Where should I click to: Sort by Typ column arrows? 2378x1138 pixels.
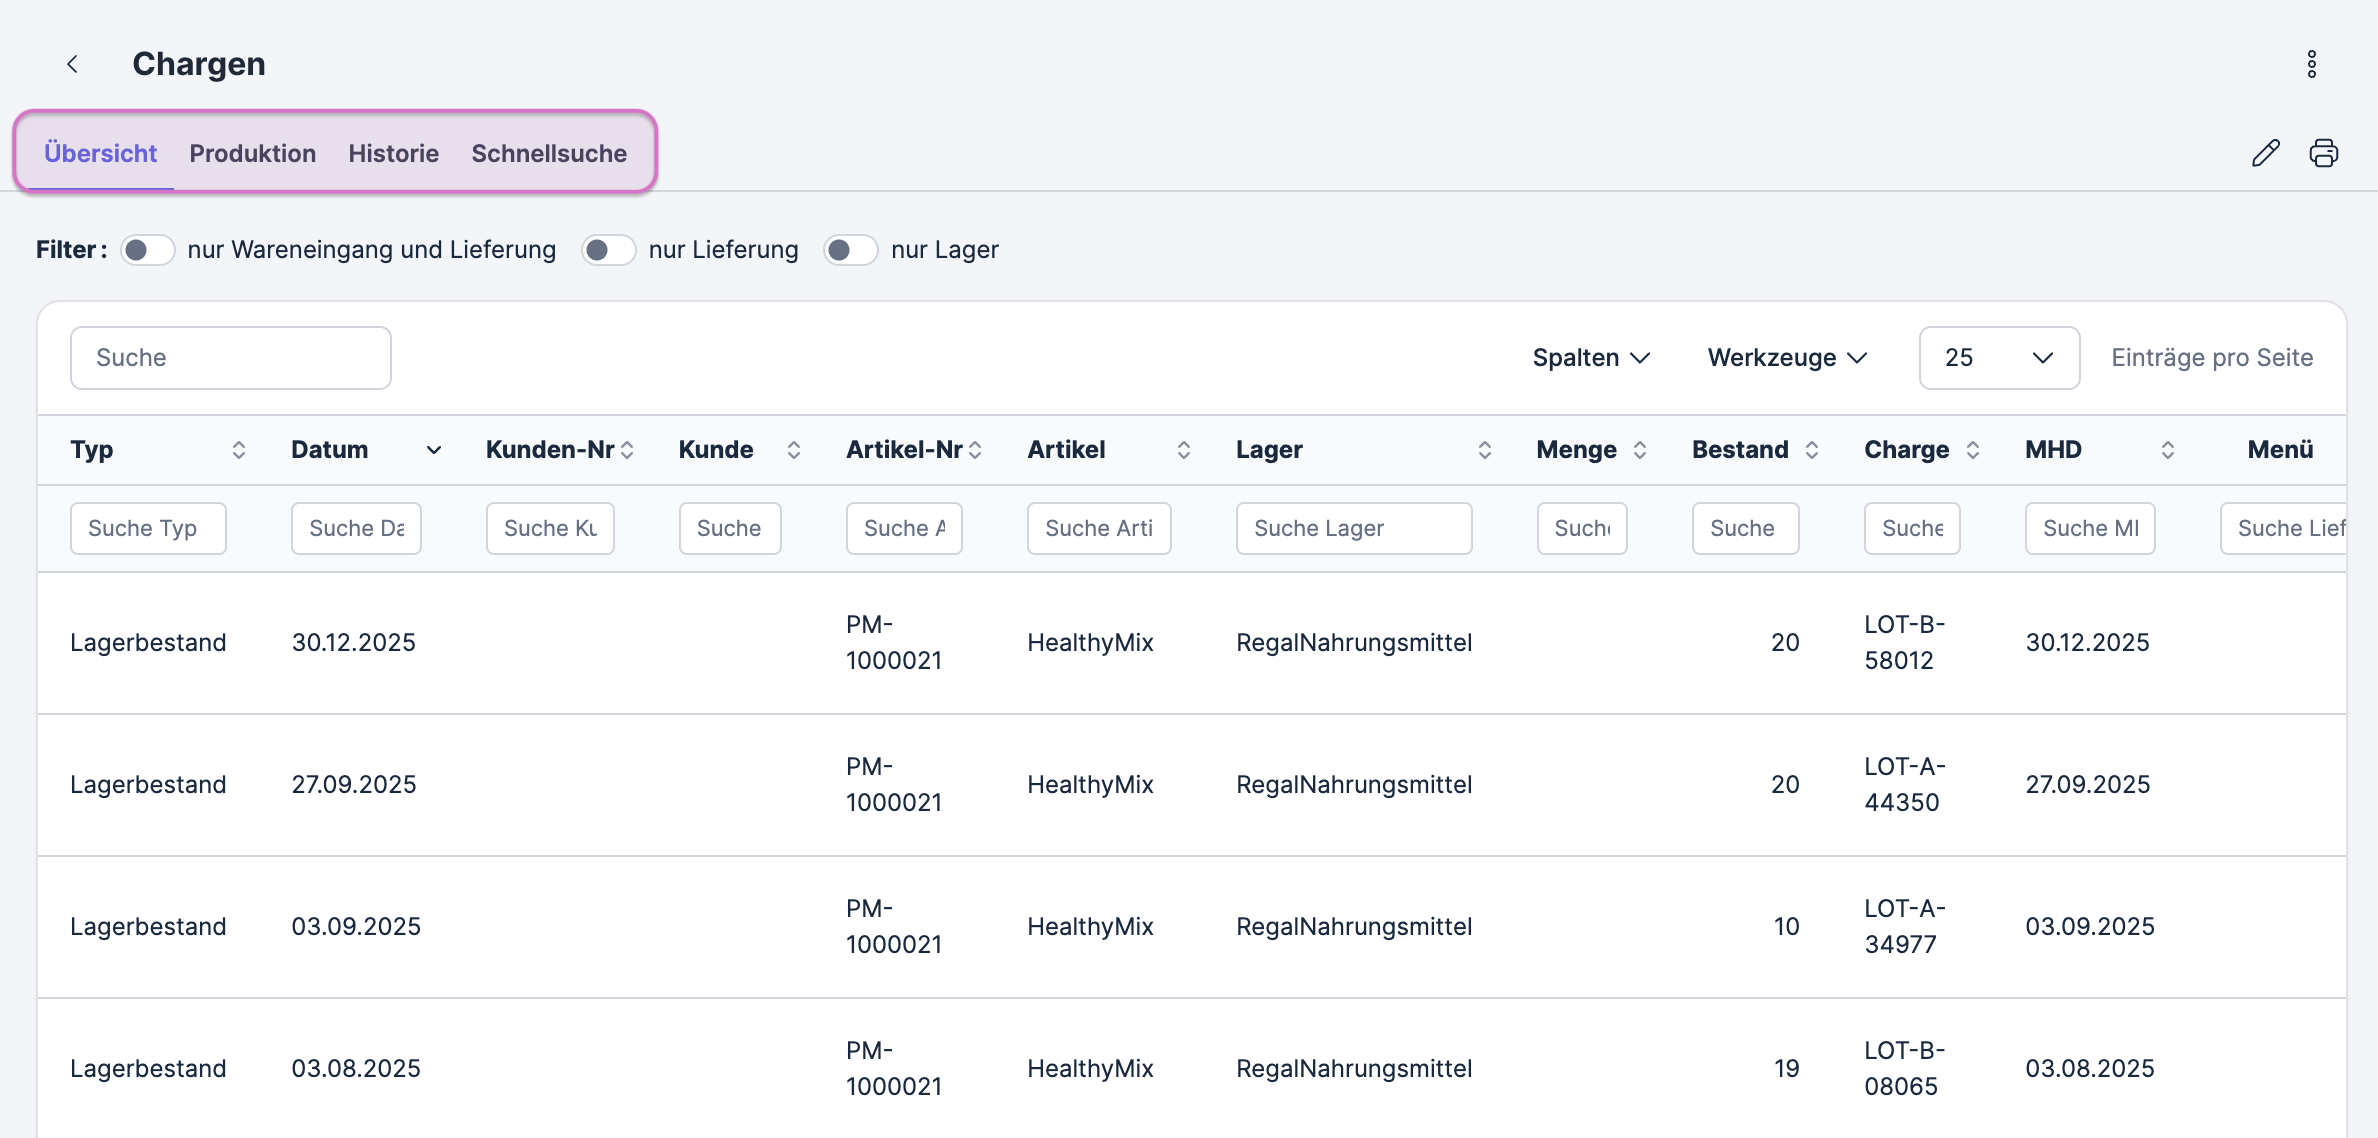tap(238, 450)
